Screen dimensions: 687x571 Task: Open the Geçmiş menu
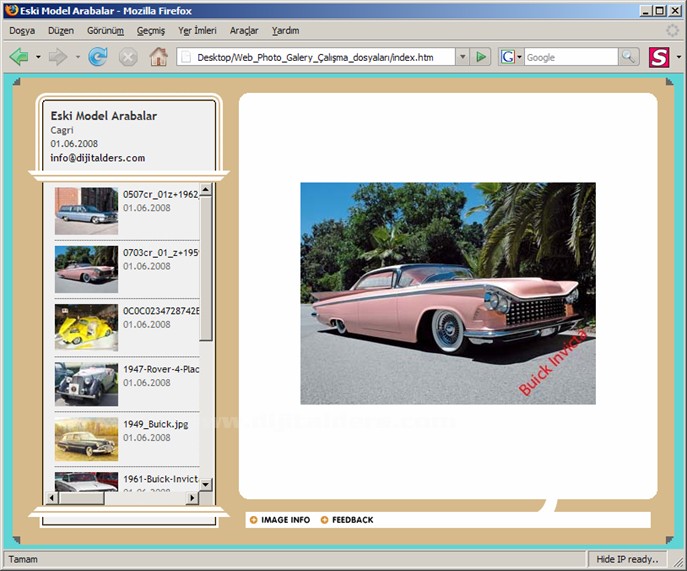tap(151, 31)
